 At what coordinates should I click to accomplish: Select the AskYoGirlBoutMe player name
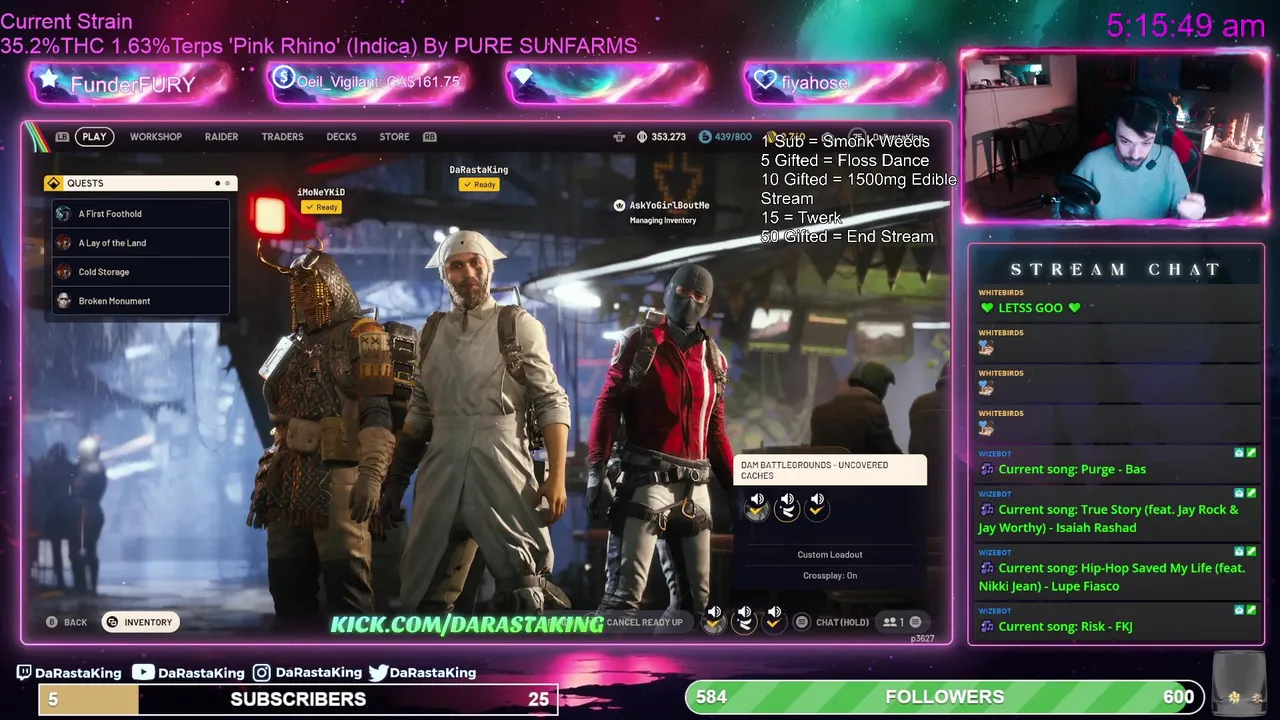click(669, 205)
